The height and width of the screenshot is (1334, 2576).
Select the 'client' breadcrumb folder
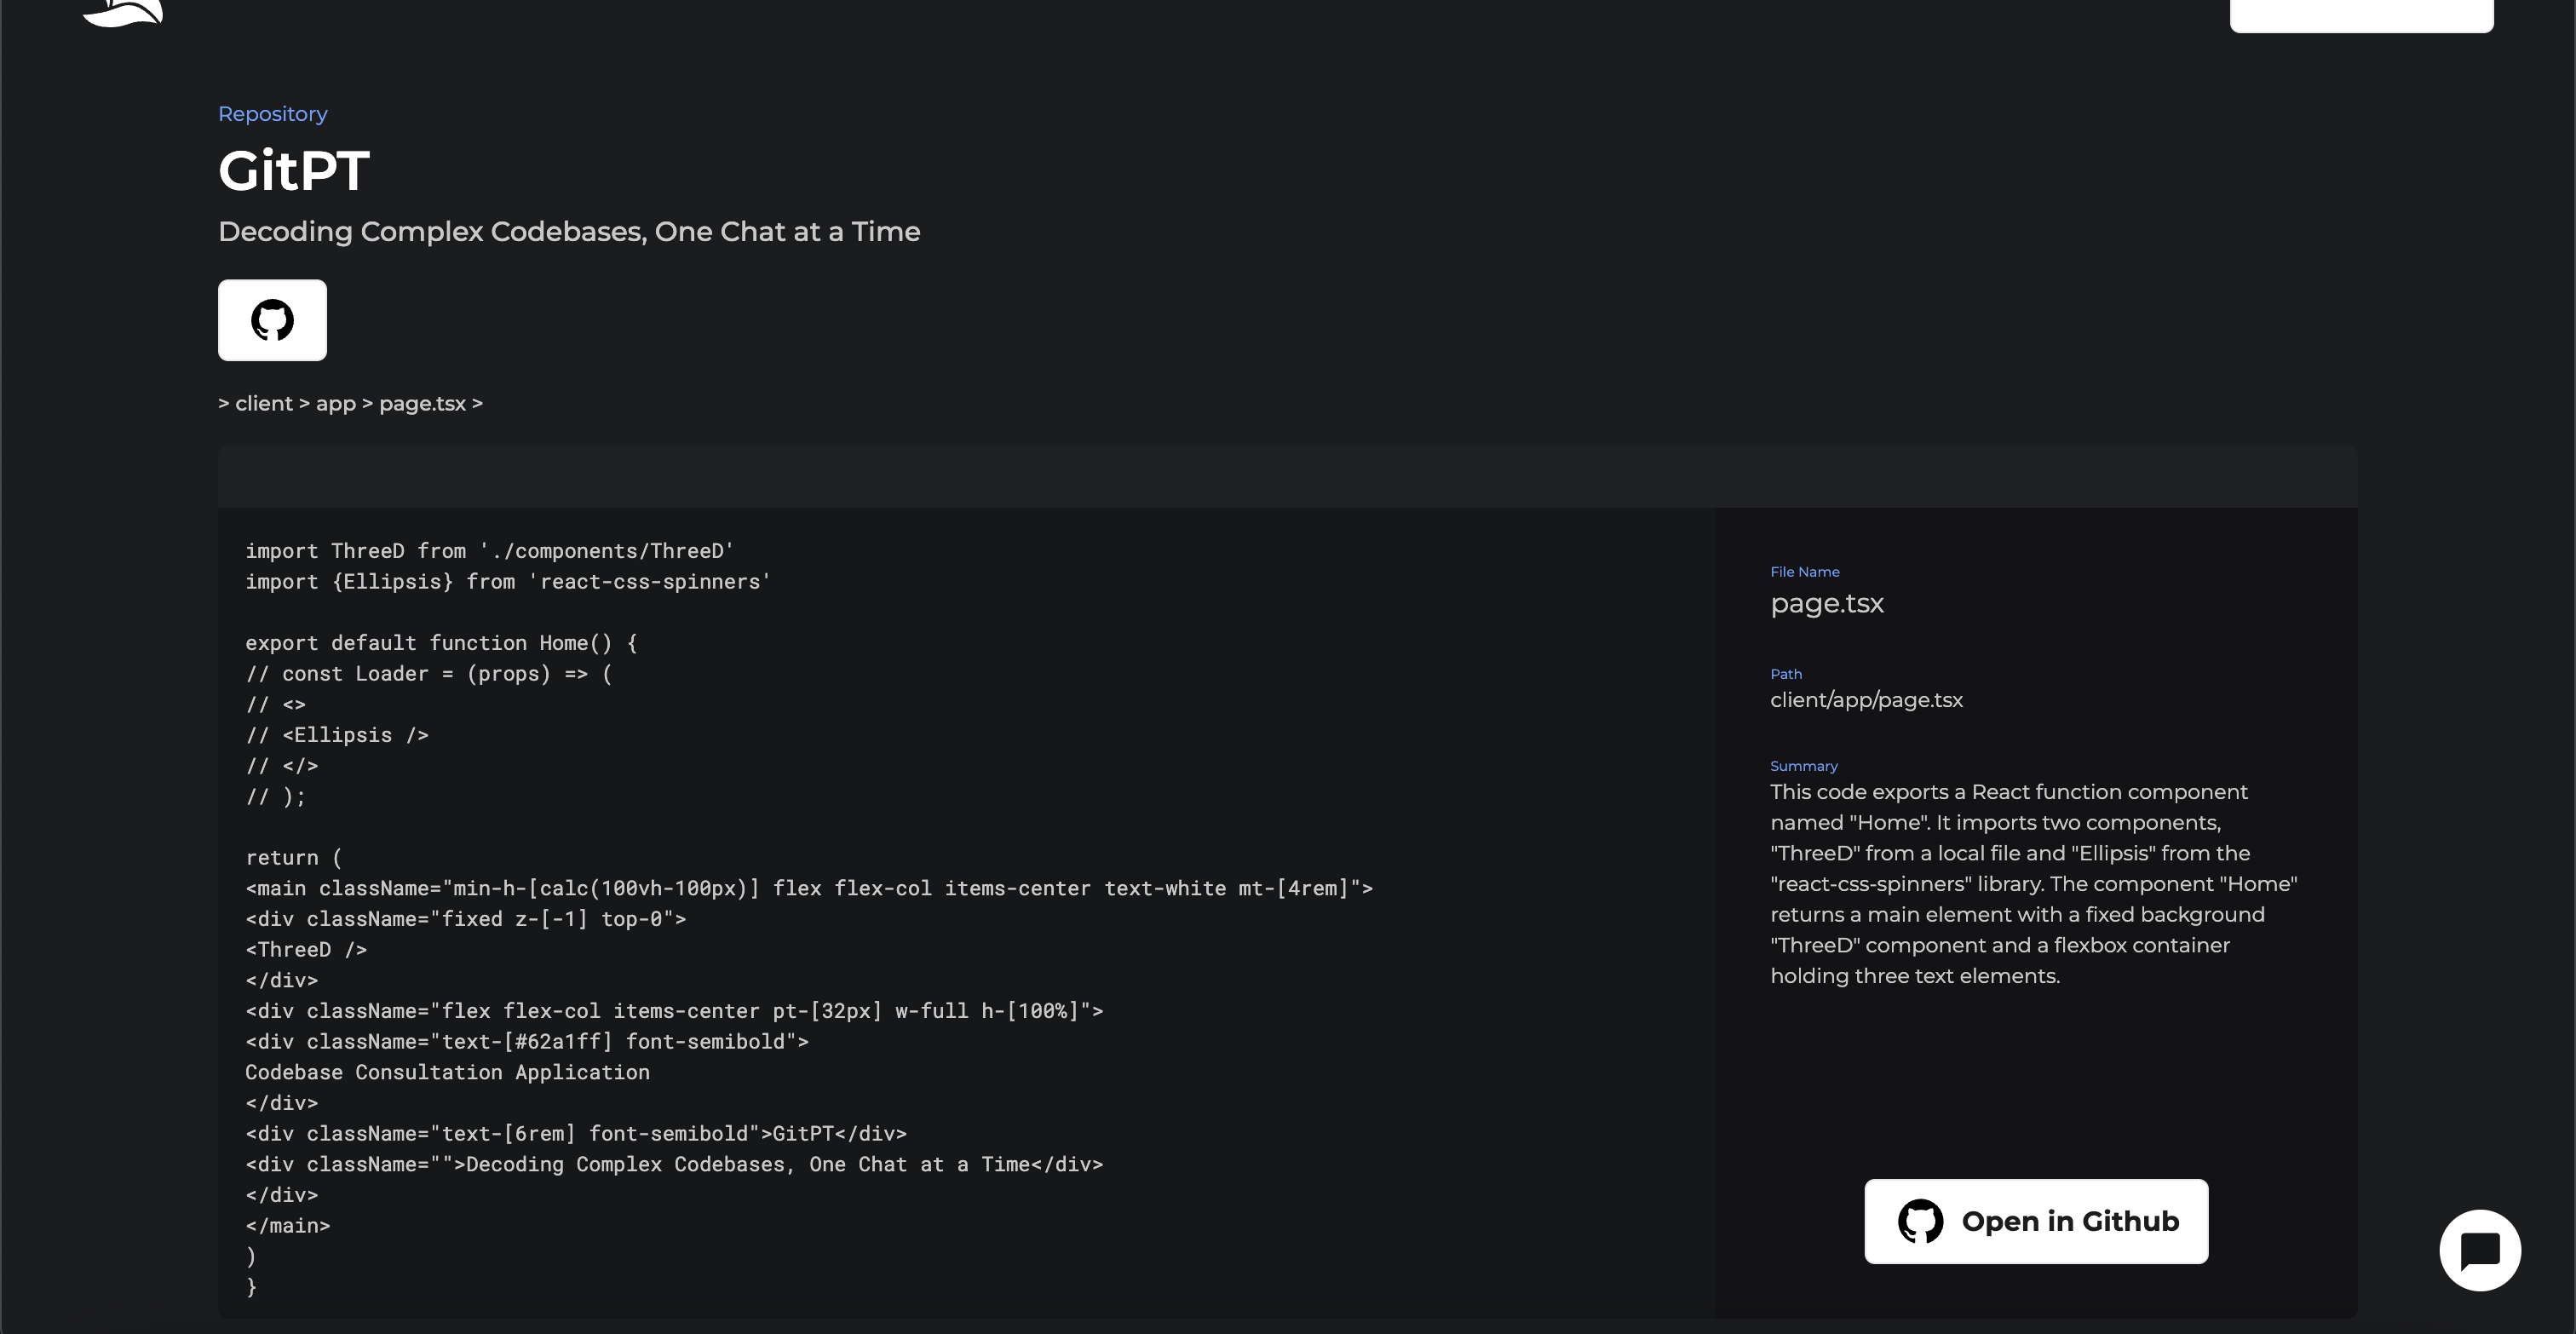(x=264, y=403)
